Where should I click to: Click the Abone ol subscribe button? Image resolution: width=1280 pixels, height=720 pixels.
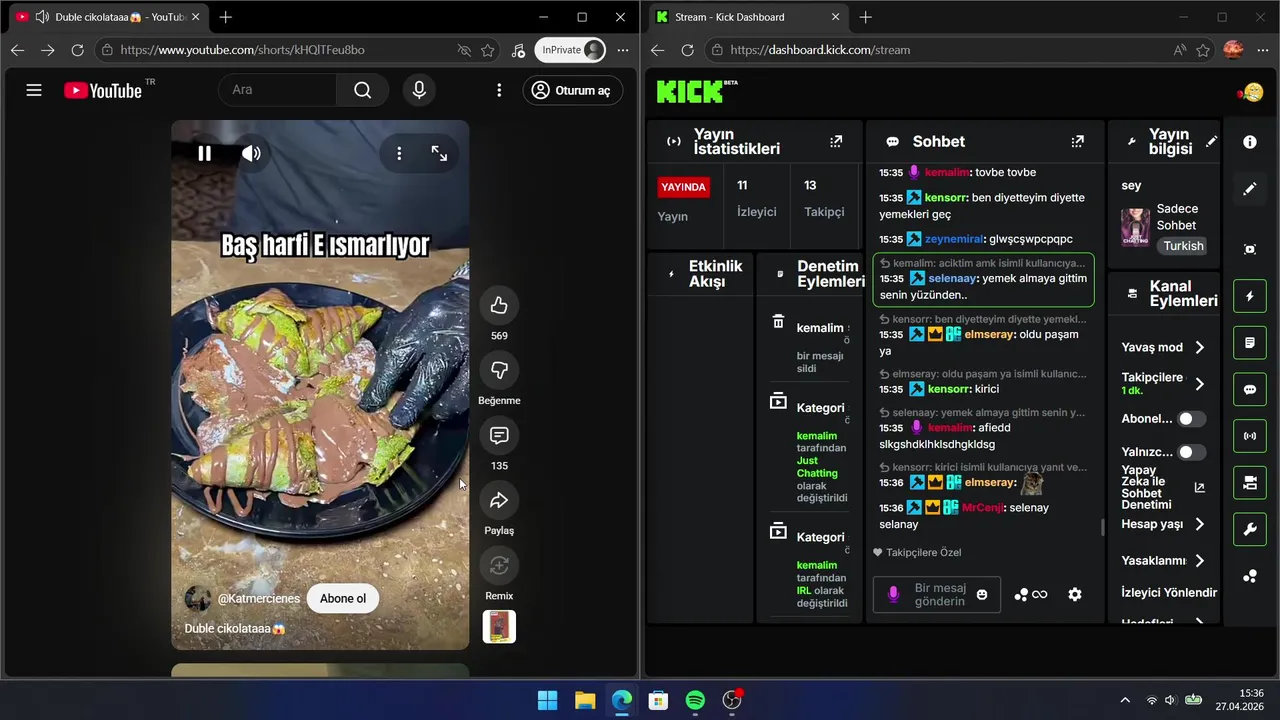pos(343,598)
